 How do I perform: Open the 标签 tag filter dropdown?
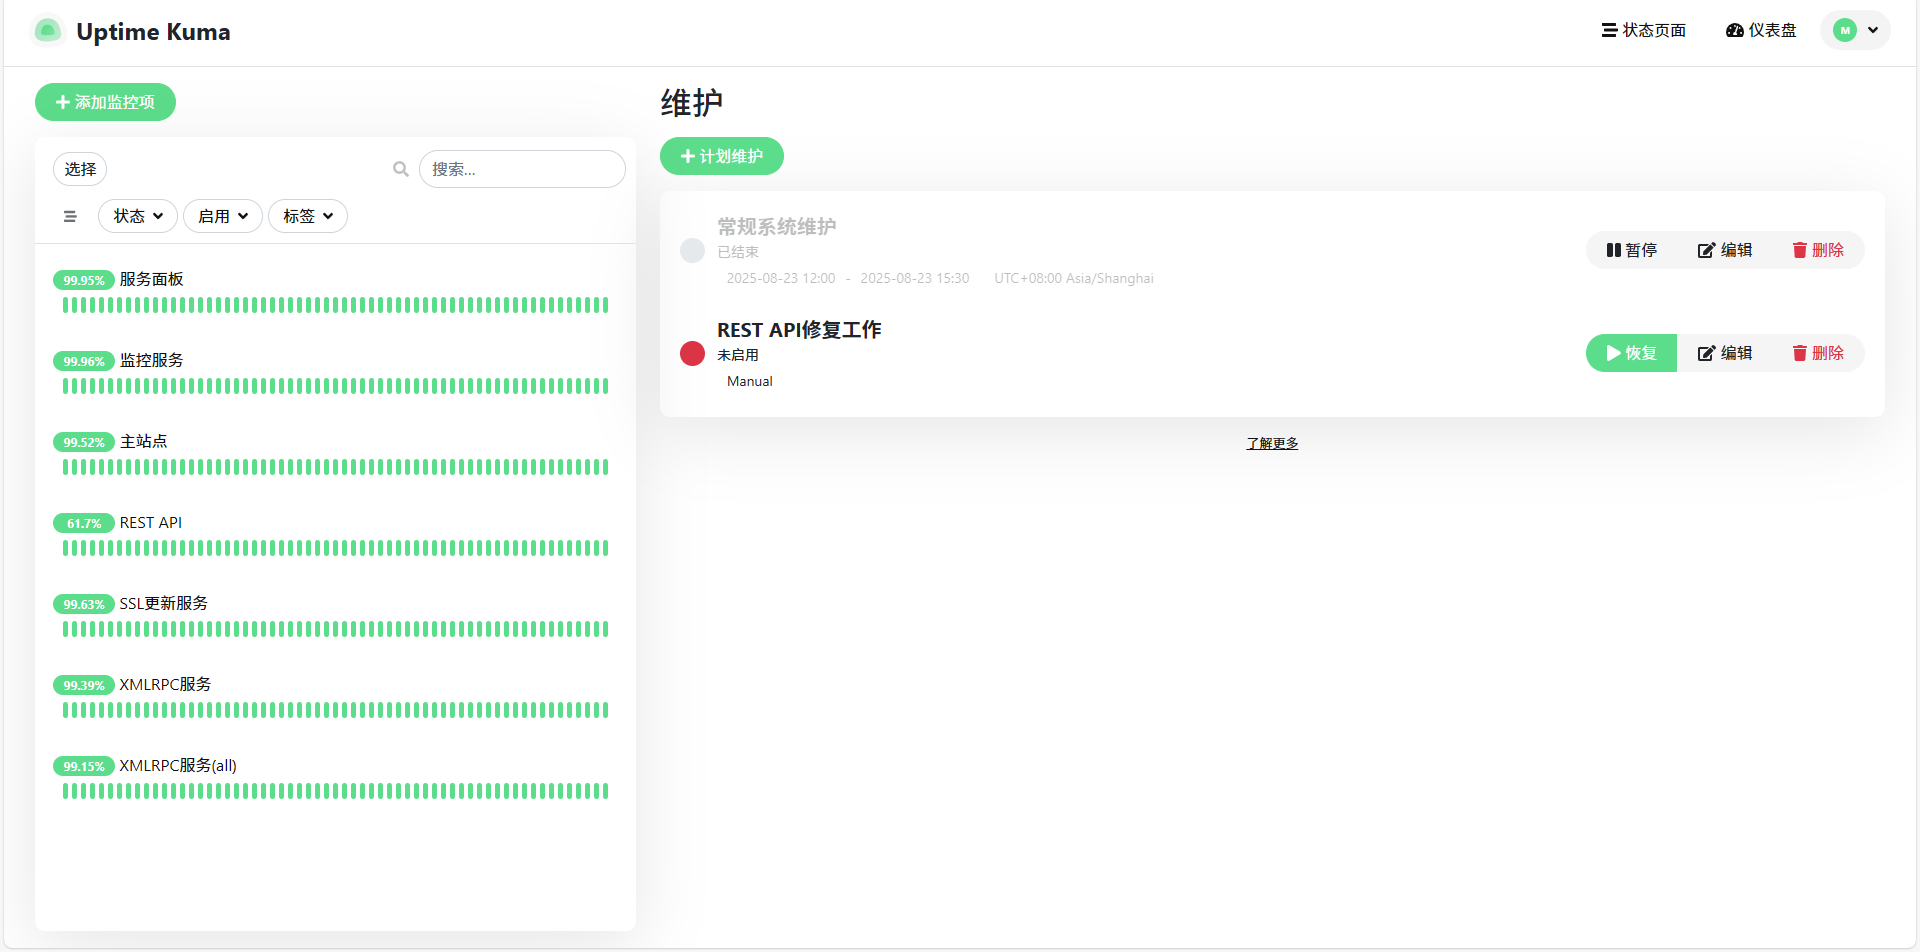coord(308,216)
